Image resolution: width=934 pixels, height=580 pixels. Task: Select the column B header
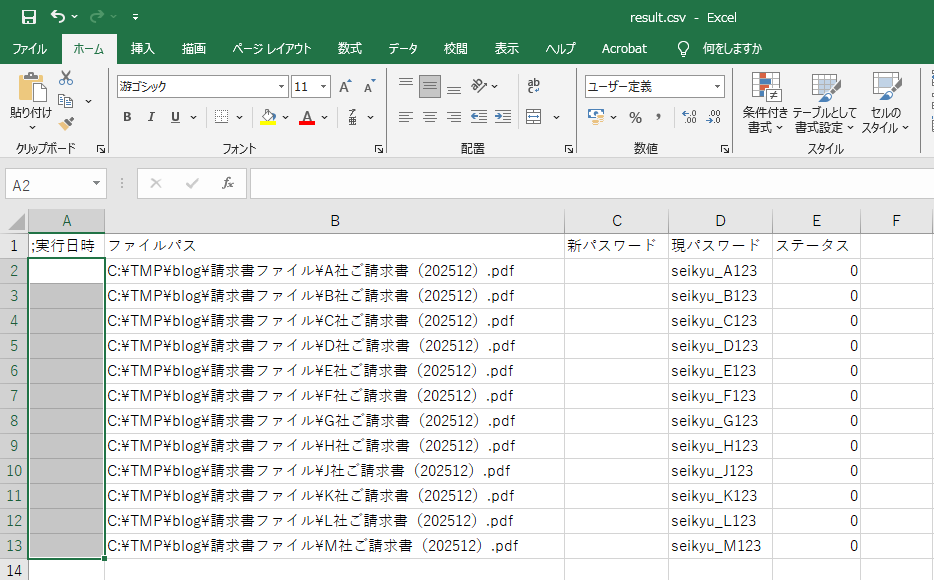334,221
